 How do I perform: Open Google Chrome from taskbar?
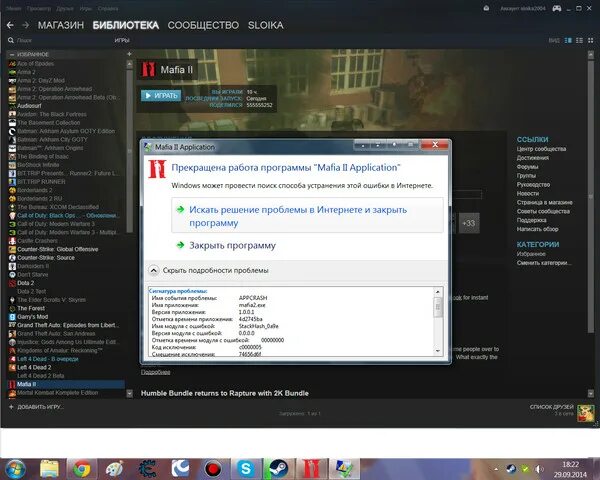point(82,469)
